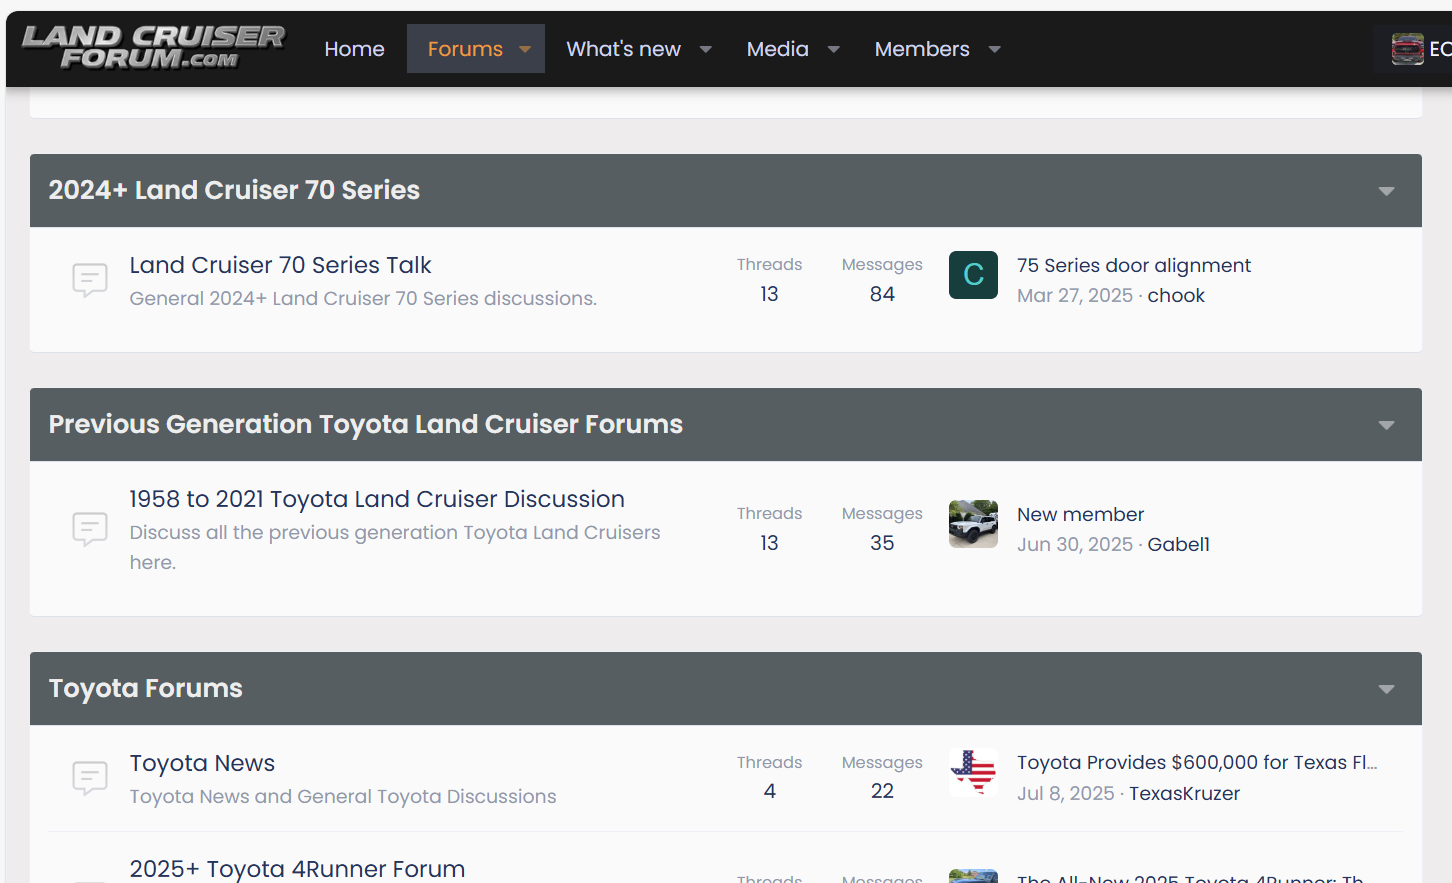Click the message count 22
This screenshot has height=883, width=1452.
pos(882,791)
